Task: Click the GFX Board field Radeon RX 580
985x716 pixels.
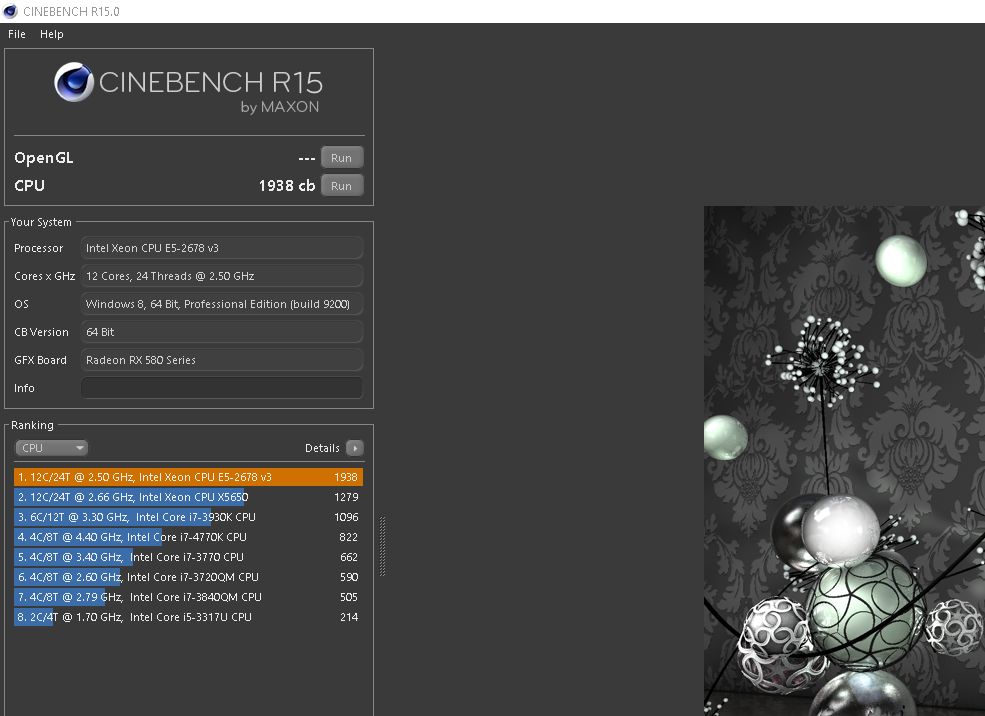Action: (x=222, y=360)
